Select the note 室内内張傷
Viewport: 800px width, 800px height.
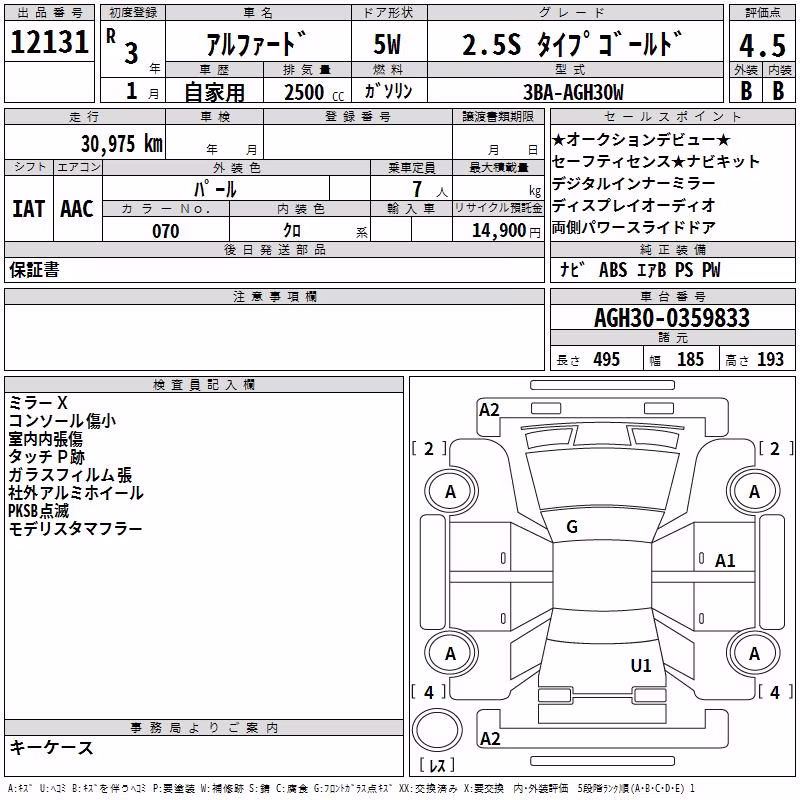click(x=45, y=439)
